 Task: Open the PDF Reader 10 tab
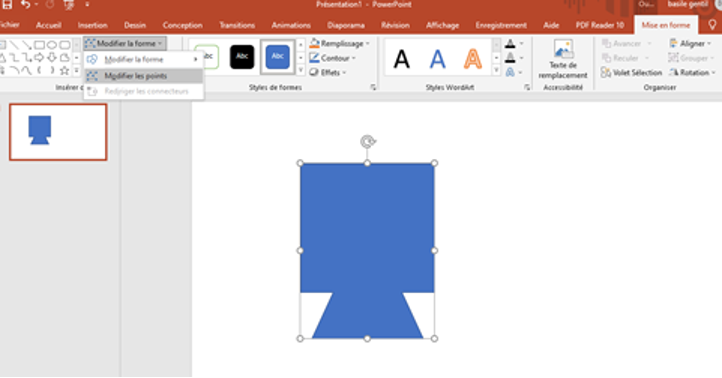point(600,25)
